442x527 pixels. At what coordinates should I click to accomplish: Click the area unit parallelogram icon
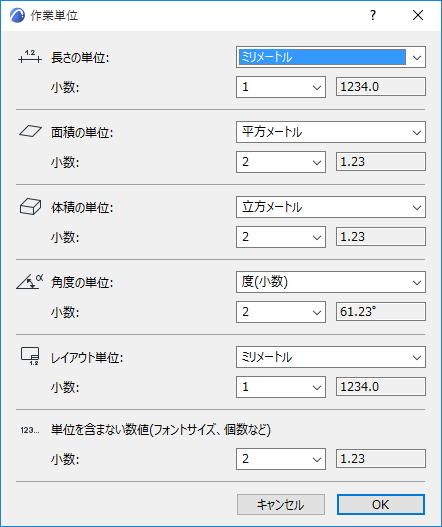[30, 131]
